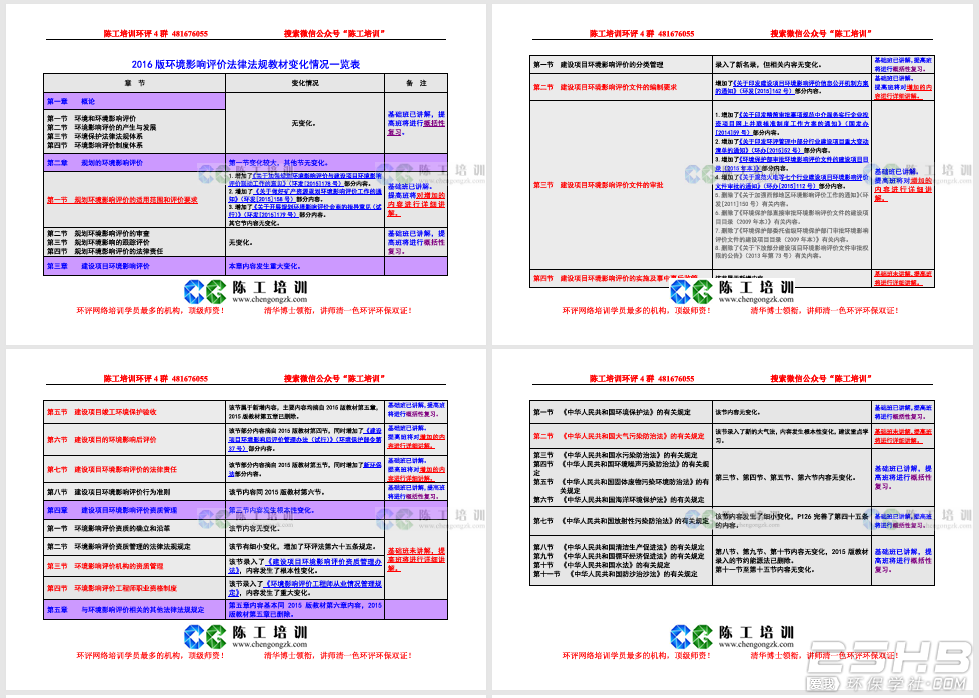Click '本章内容发生重大变化。' cell
Viewport: 979px width, 698px height.
coord(305,266)
